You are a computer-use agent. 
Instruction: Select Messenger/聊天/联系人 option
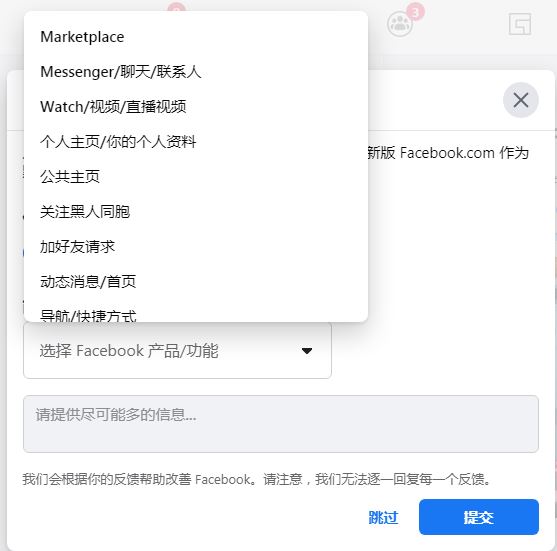(x=196, y=72)
